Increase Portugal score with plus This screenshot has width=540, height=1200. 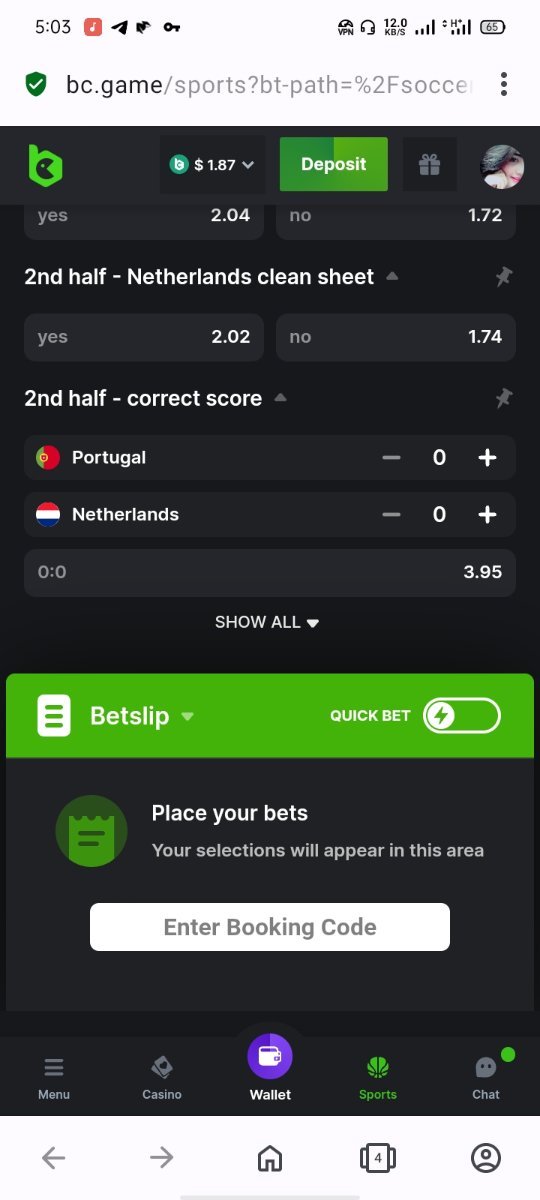click(487, 458)
